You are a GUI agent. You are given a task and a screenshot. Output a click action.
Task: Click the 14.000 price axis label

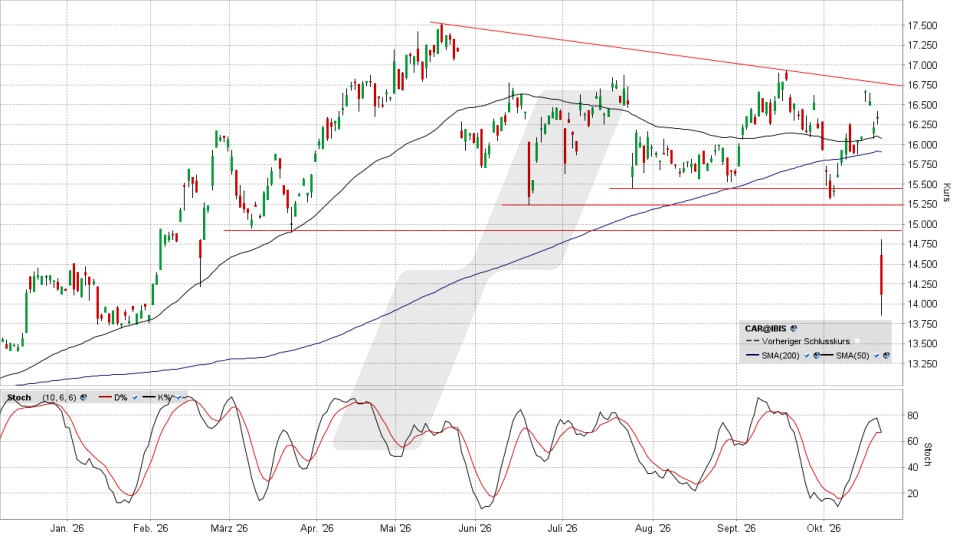[922, 304]
